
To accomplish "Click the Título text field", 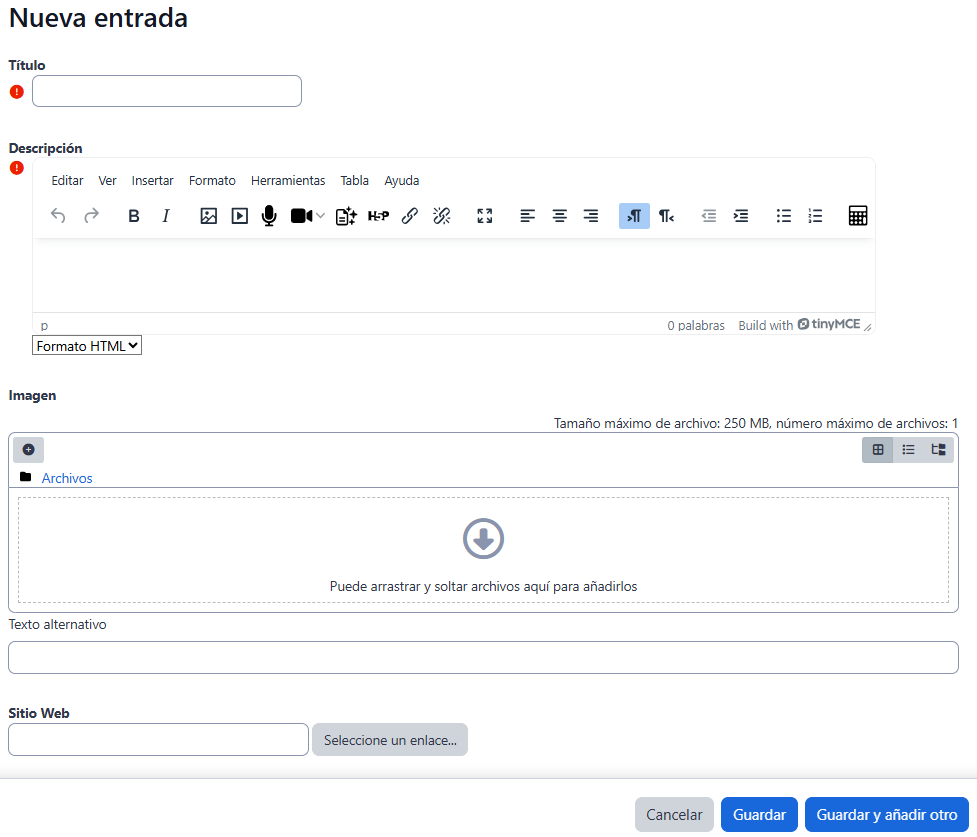I will click(x=167, y=91).
